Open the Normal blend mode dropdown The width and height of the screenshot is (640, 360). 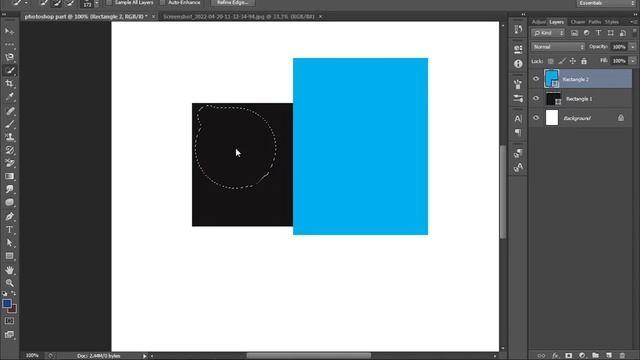(558, 47)
